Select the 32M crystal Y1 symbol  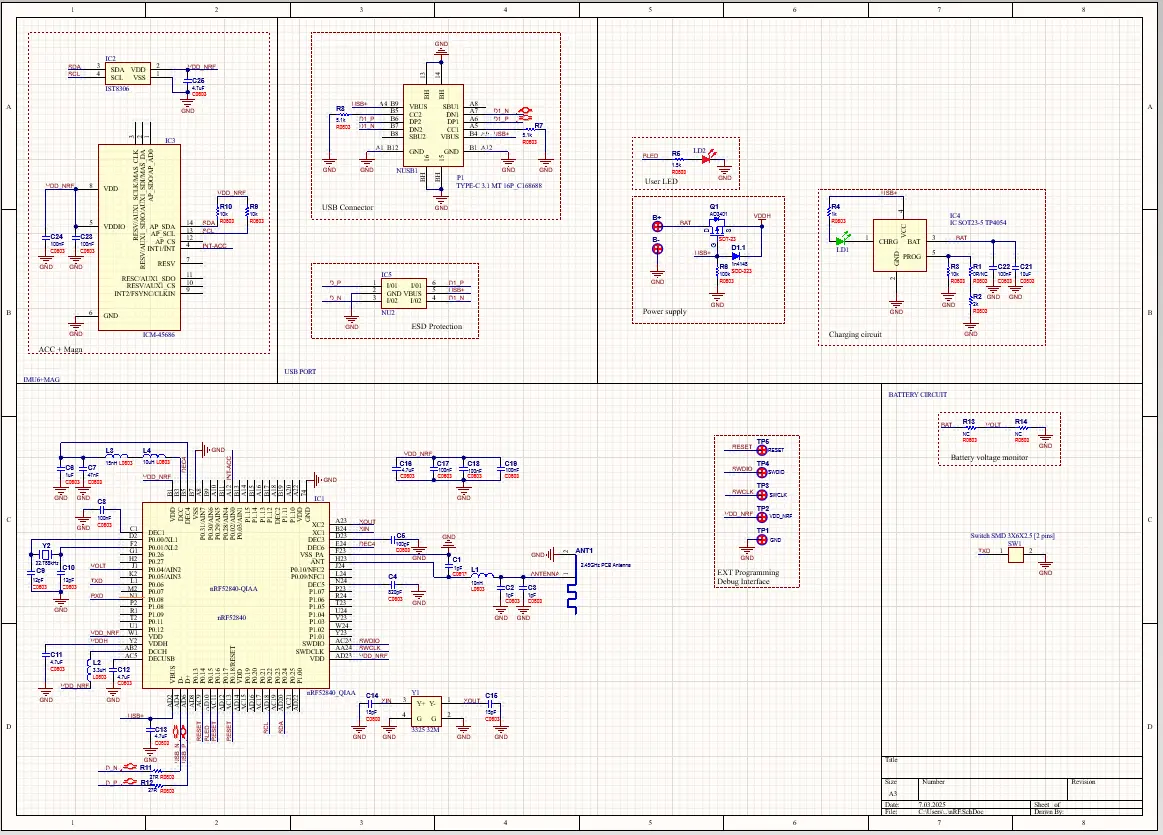pyautogui.click(x=426, y=710)
